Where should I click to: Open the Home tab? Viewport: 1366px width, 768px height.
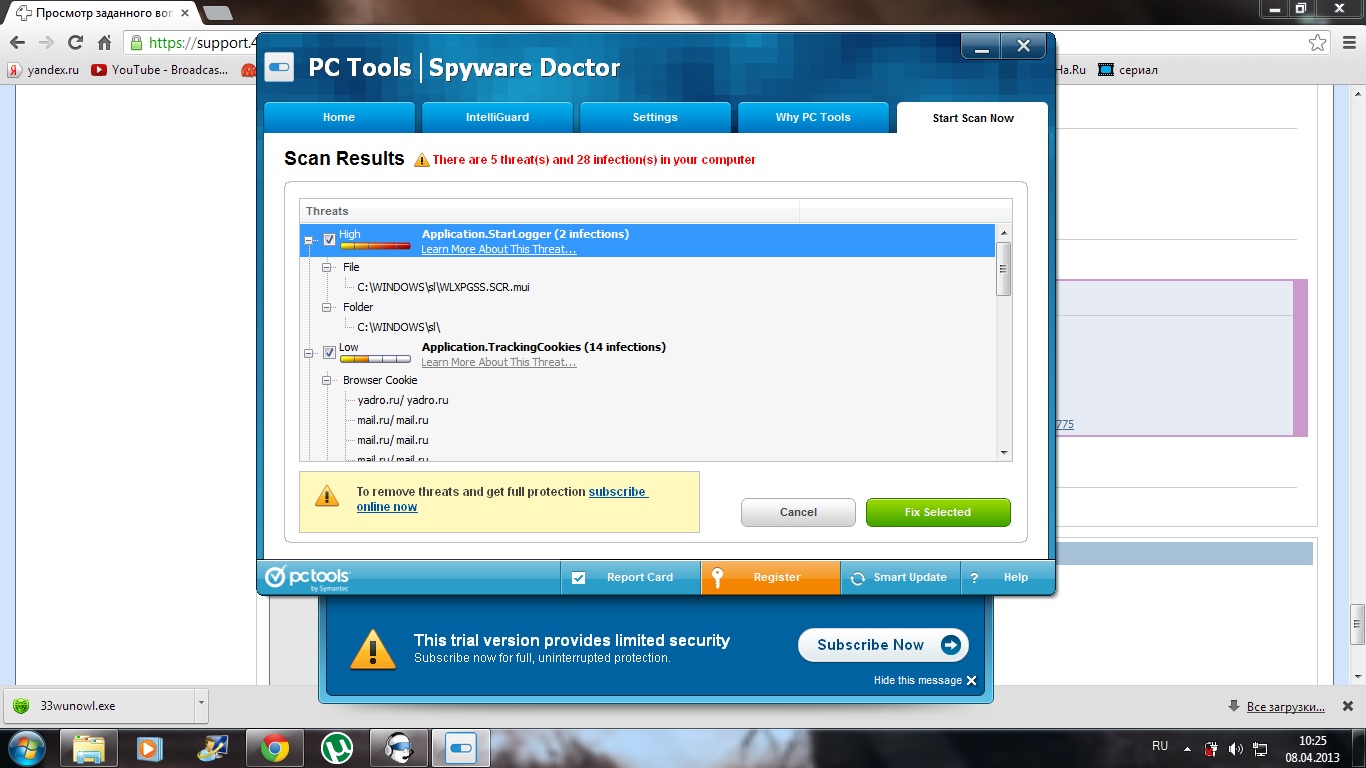tap(339, 117)
